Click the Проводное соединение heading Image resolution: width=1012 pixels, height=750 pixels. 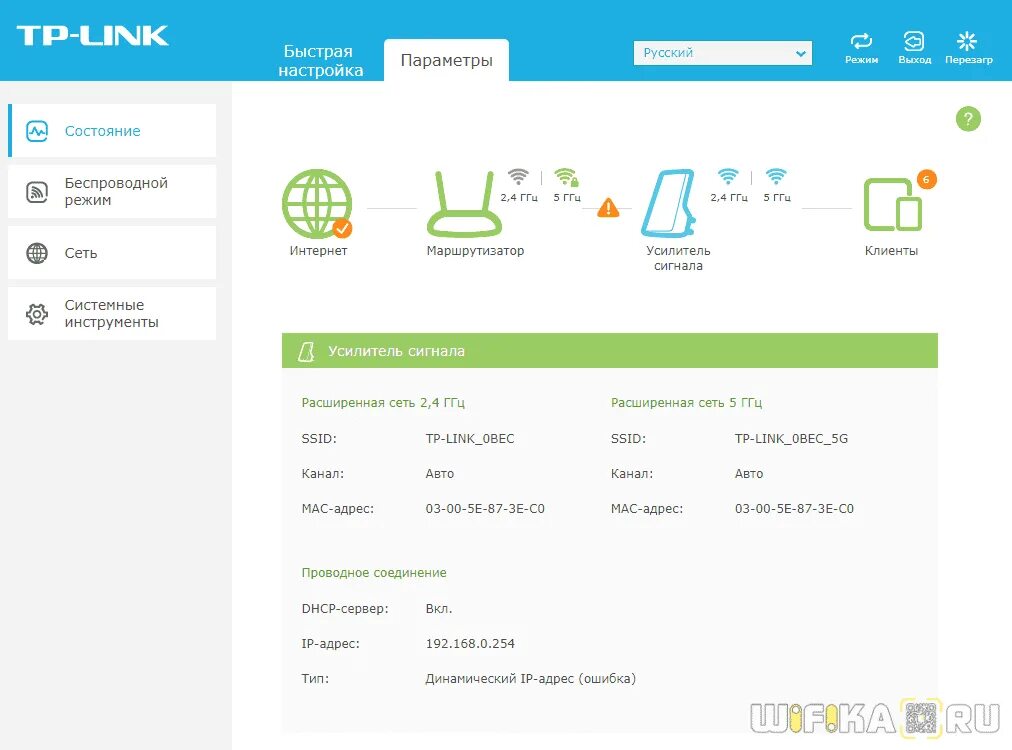pos(374,573)
